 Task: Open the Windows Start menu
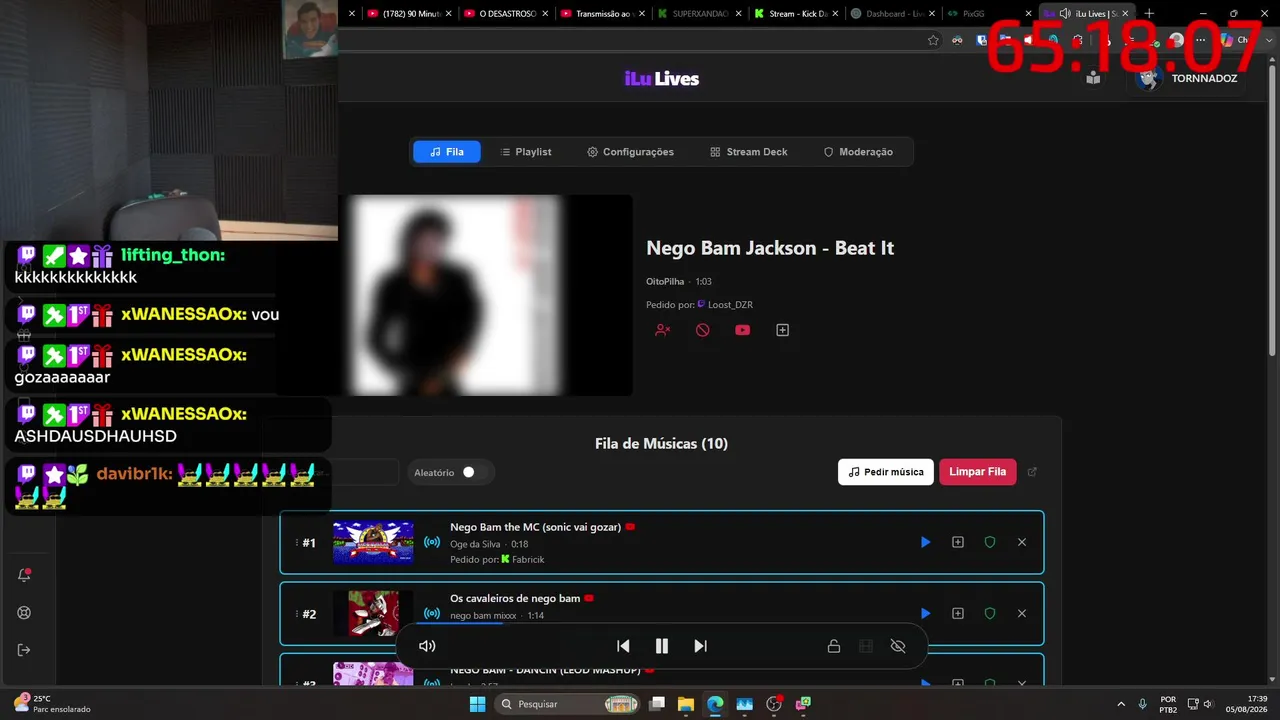[478, 704]
